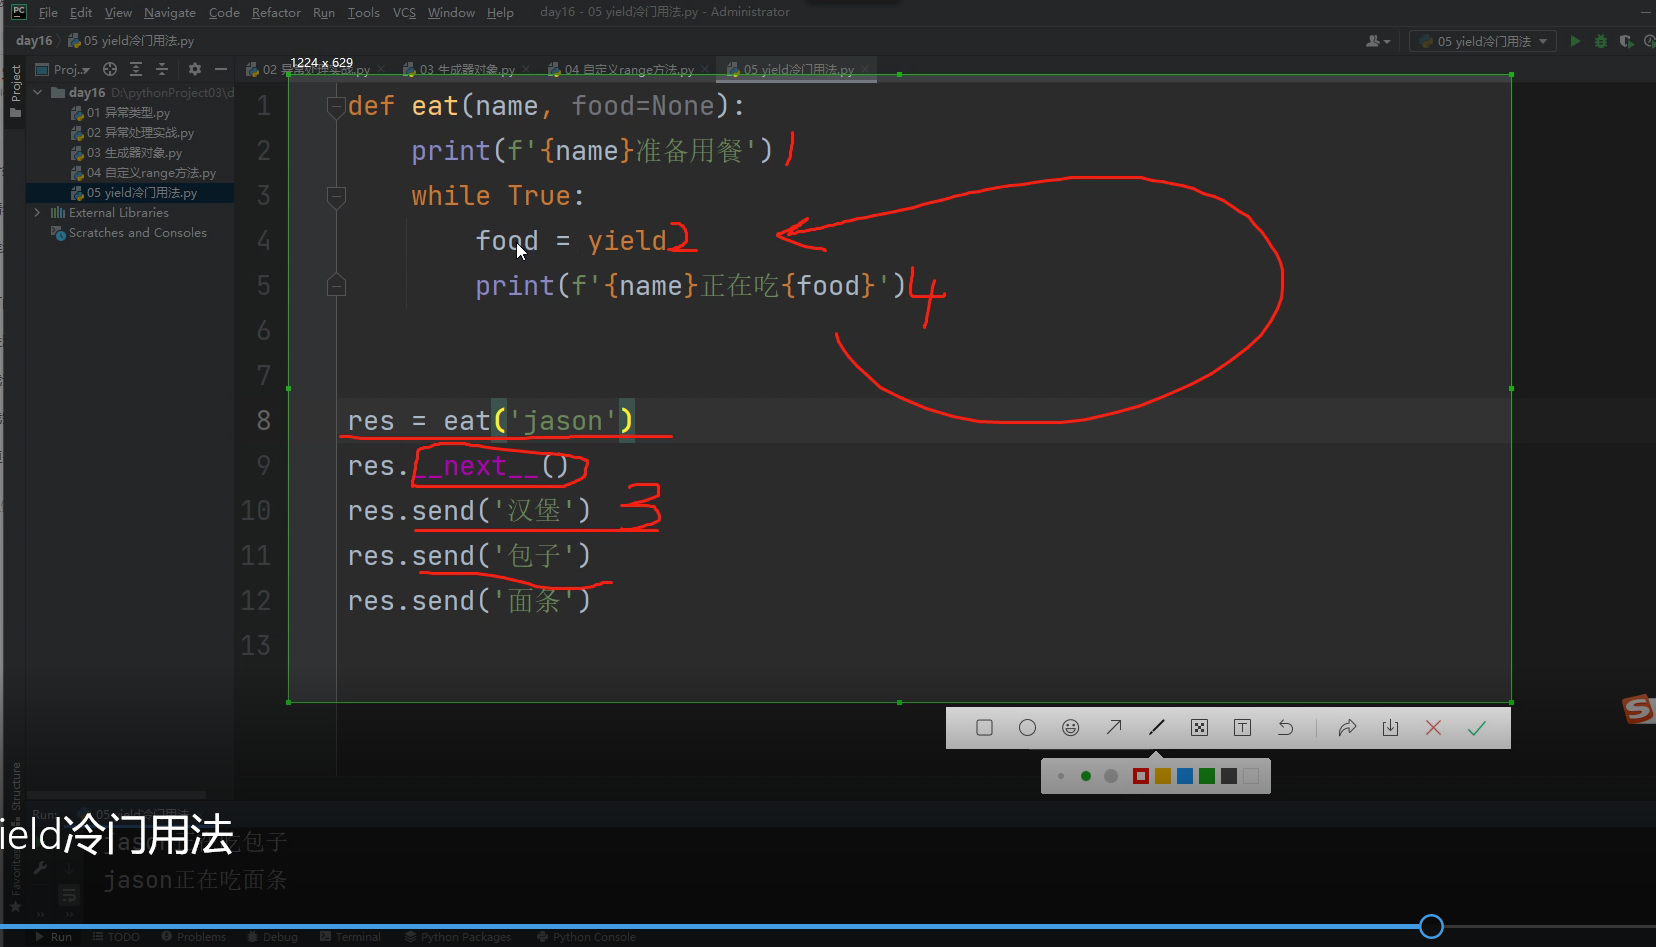Open the Navigate menu
Screen dimensions: 1656x947
tap(170, 12)
